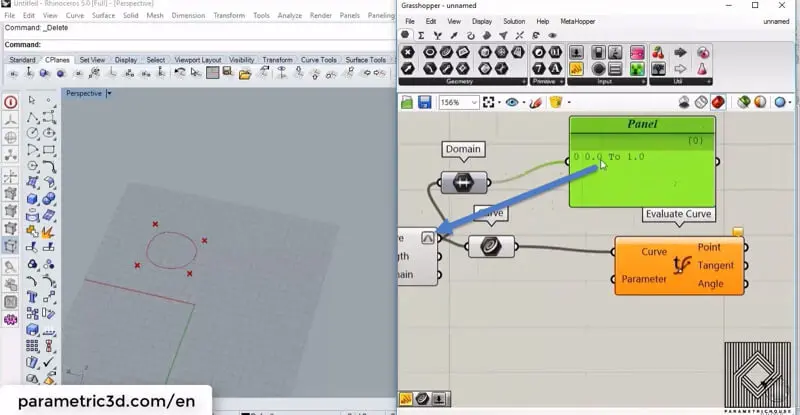Click the Domain component icon on canvas

464,183
